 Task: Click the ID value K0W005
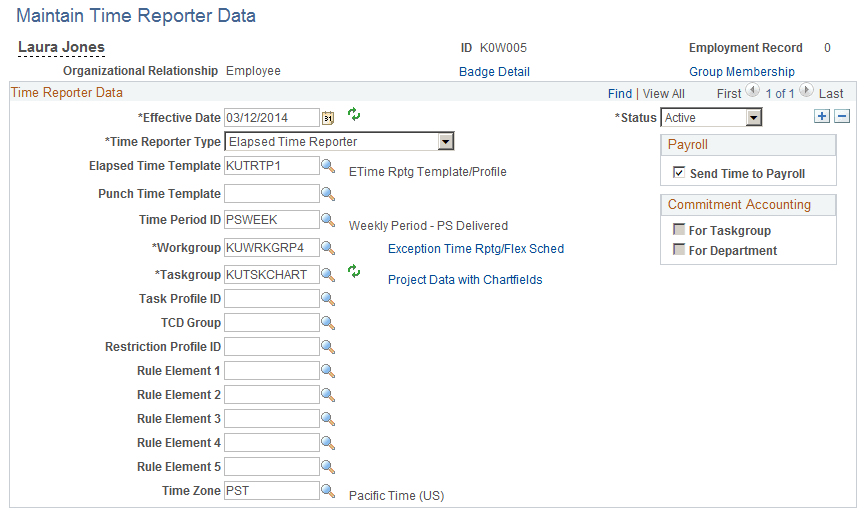(x=503, y=48)
